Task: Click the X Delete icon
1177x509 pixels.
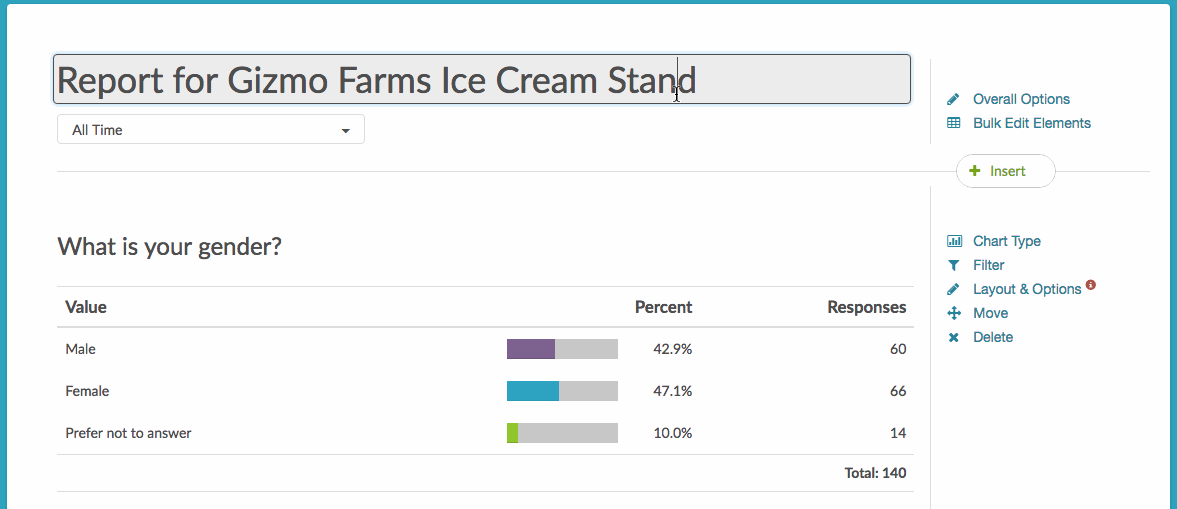Action: click(x=953, y=337)
